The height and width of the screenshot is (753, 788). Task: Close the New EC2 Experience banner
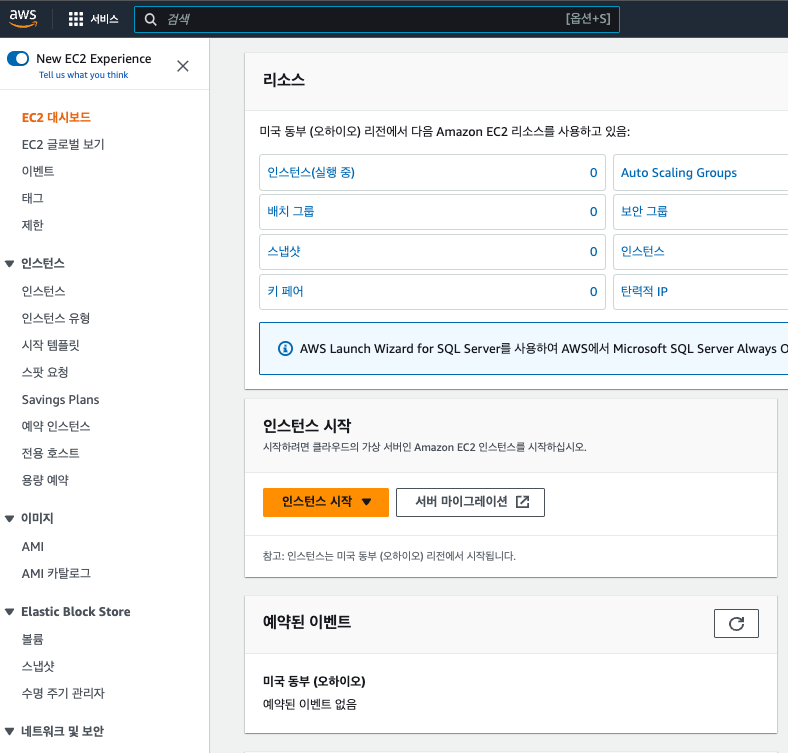(183, 66)
